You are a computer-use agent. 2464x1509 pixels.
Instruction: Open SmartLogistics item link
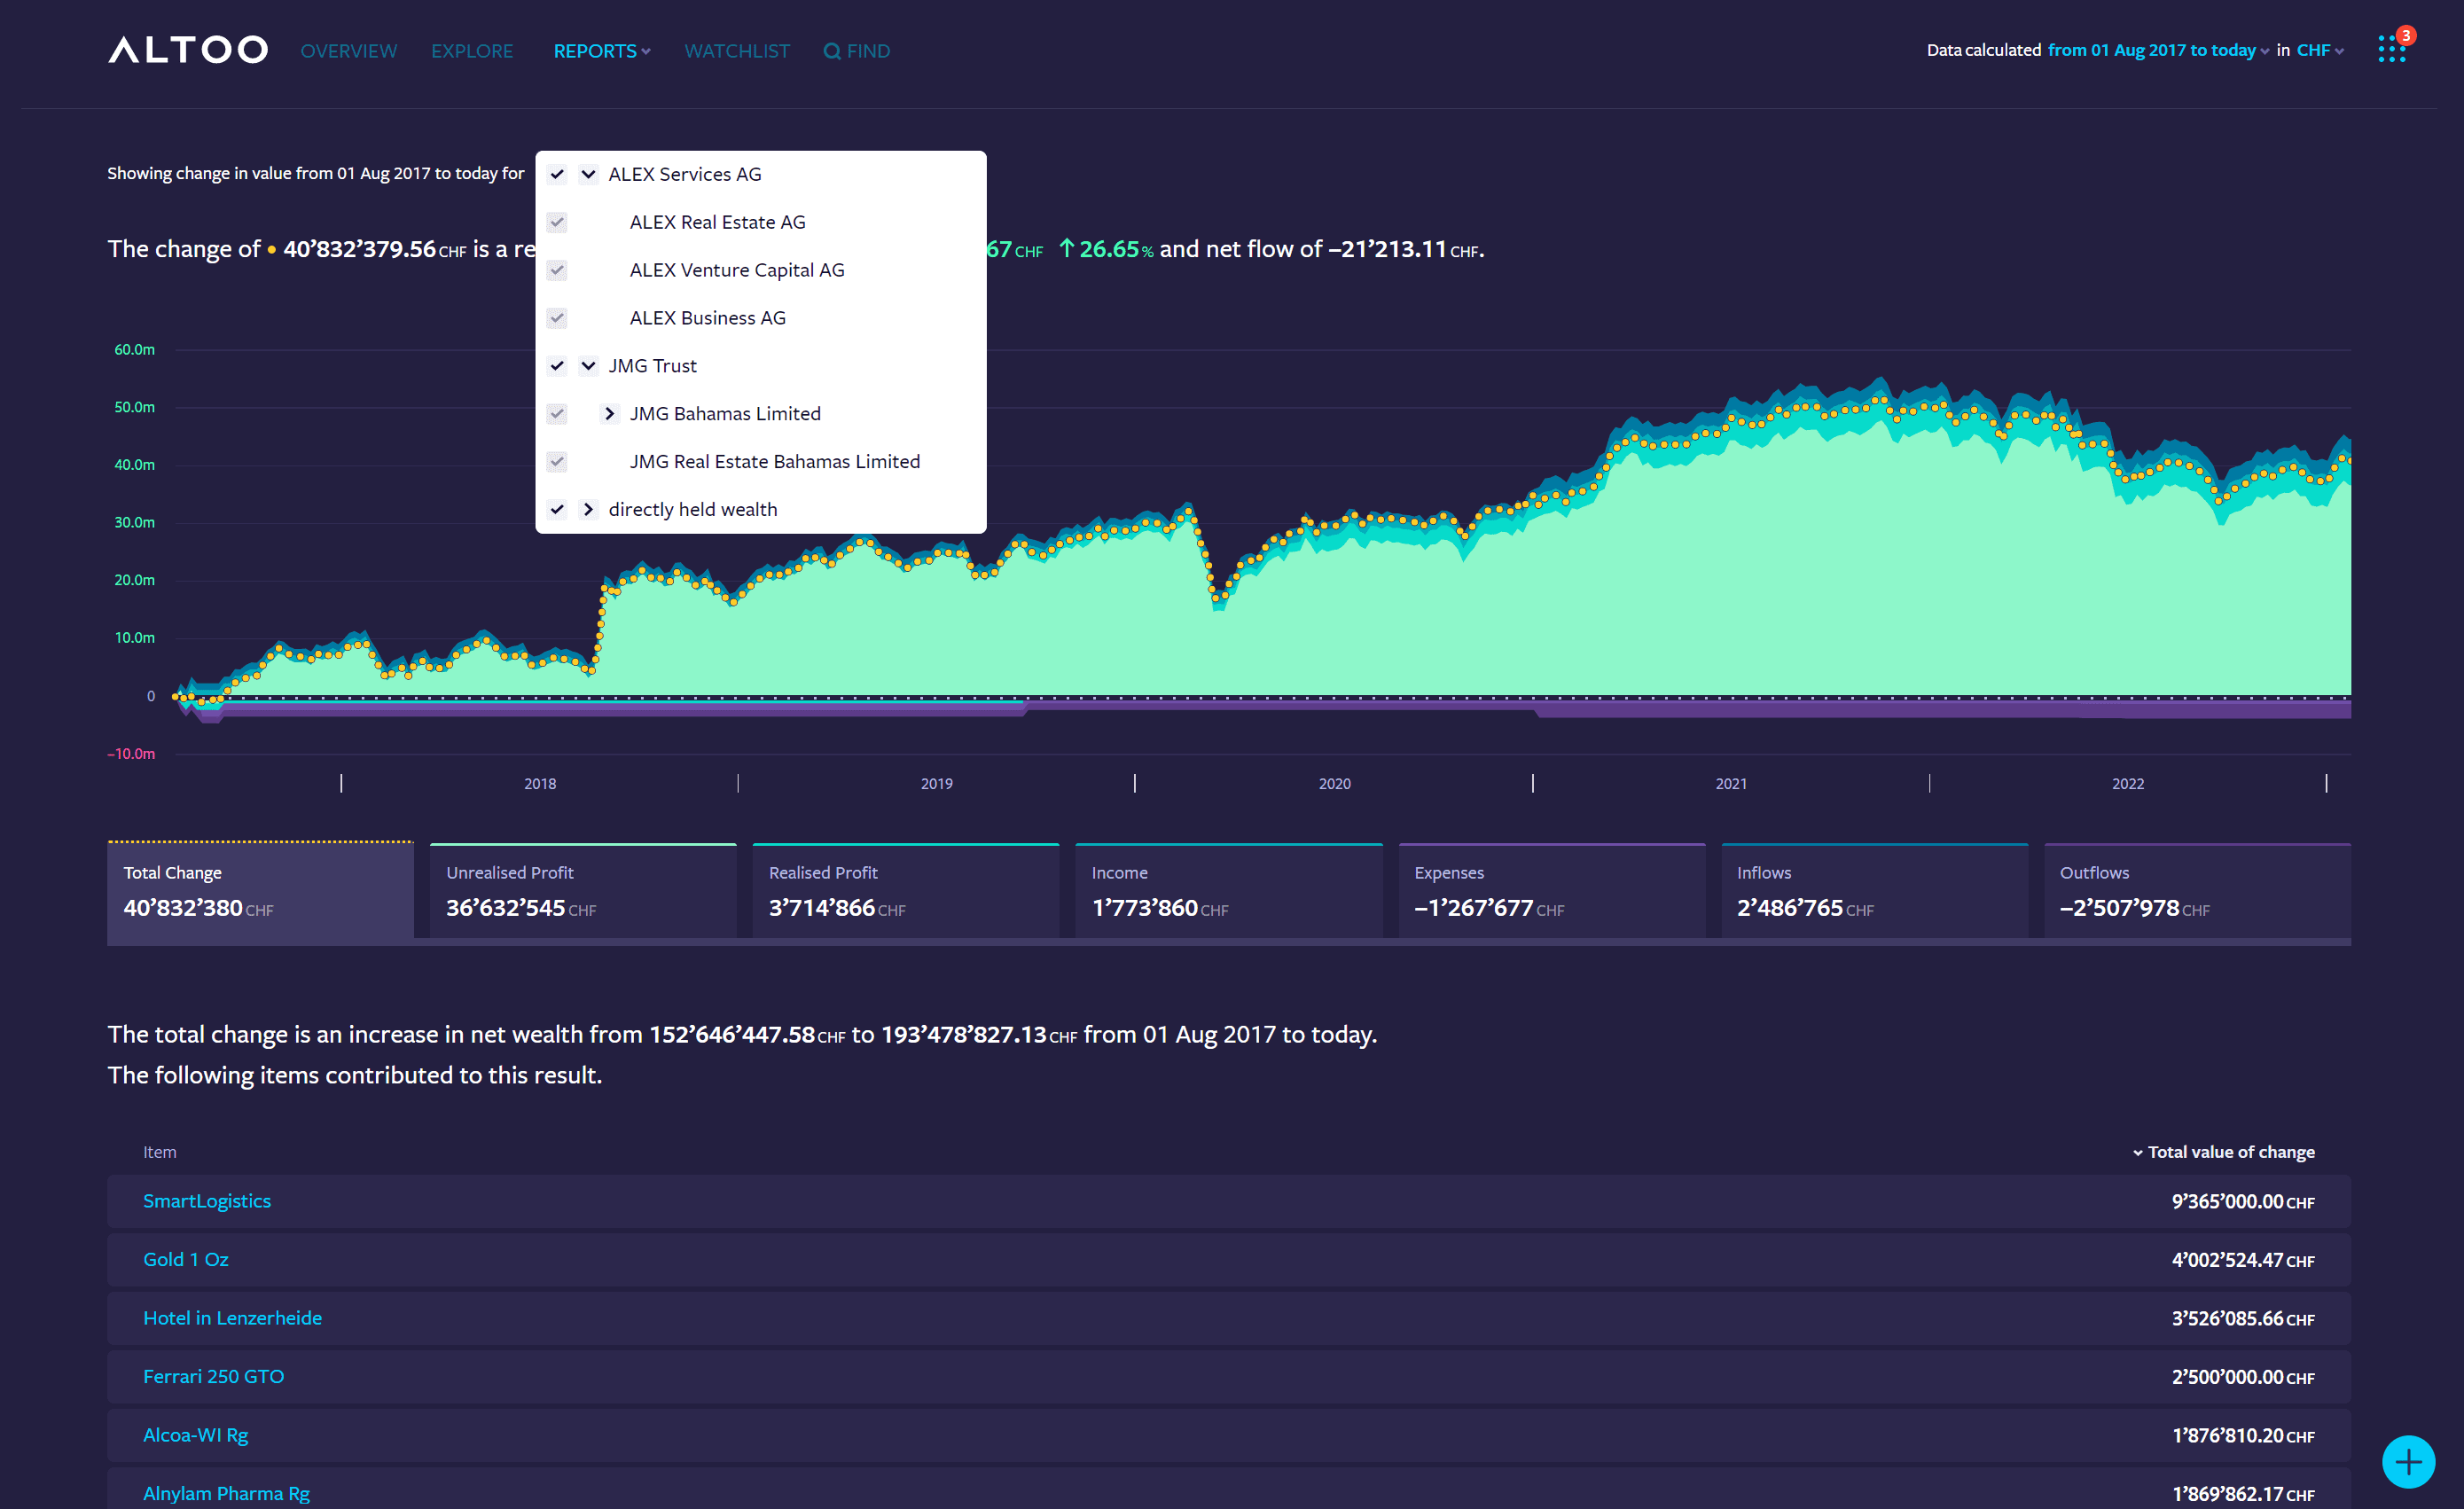(207, 1201)
